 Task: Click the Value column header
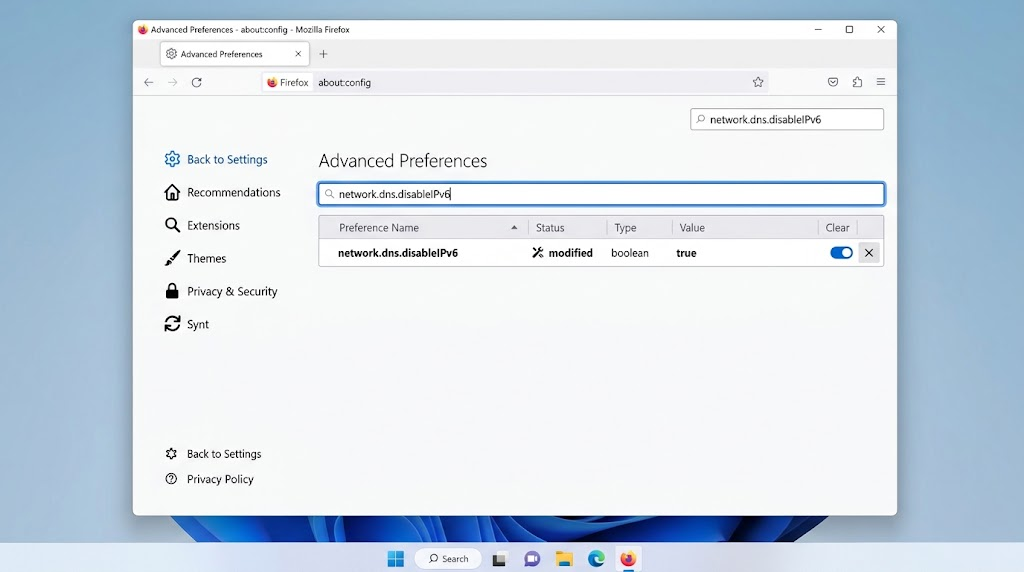744,227
